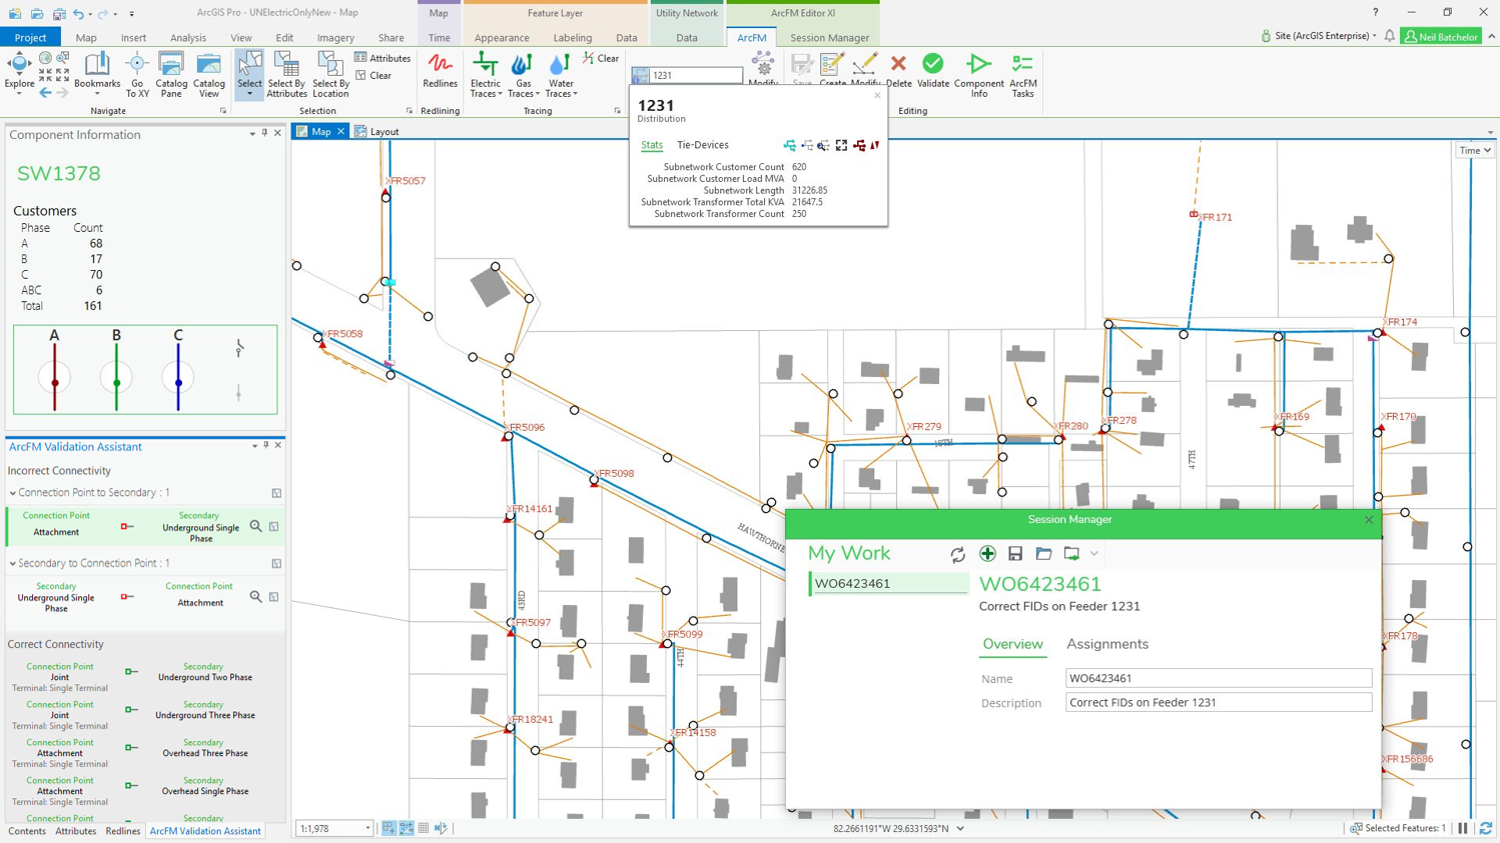The height and width of the screenshot is (843, 1500).
Task: Open the Utility Network ribbon tab
Action: point(687,13)
